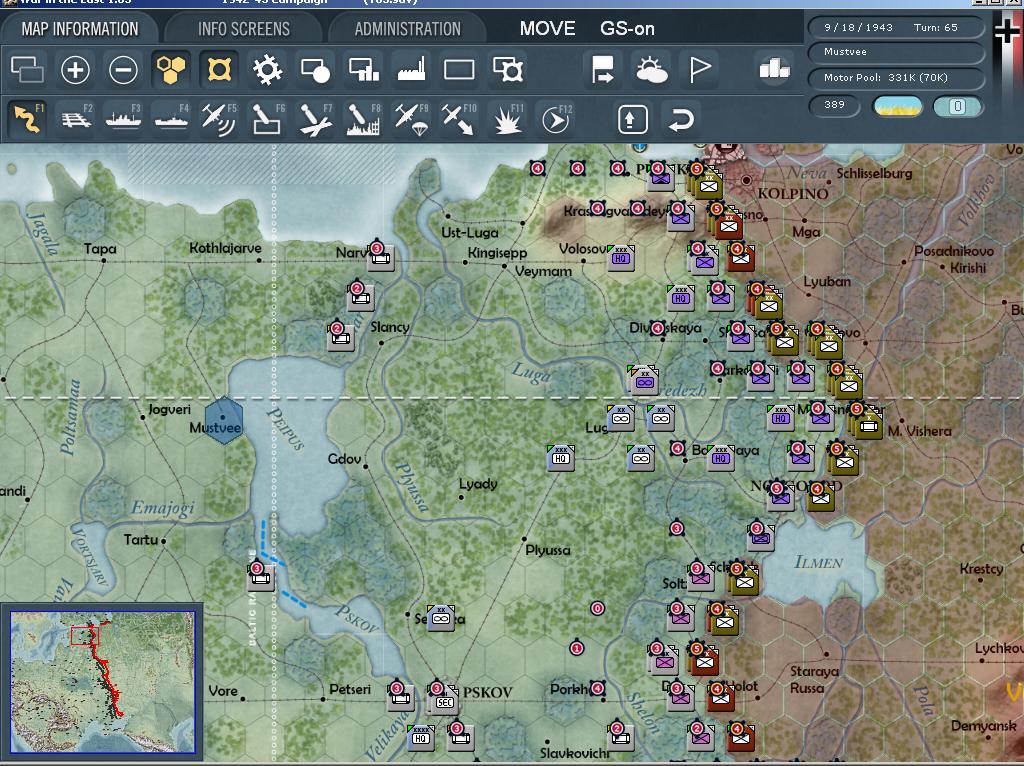Click the sun and cloud weather icon
Screen dimensions: 1024x766
tap(651, 69)
